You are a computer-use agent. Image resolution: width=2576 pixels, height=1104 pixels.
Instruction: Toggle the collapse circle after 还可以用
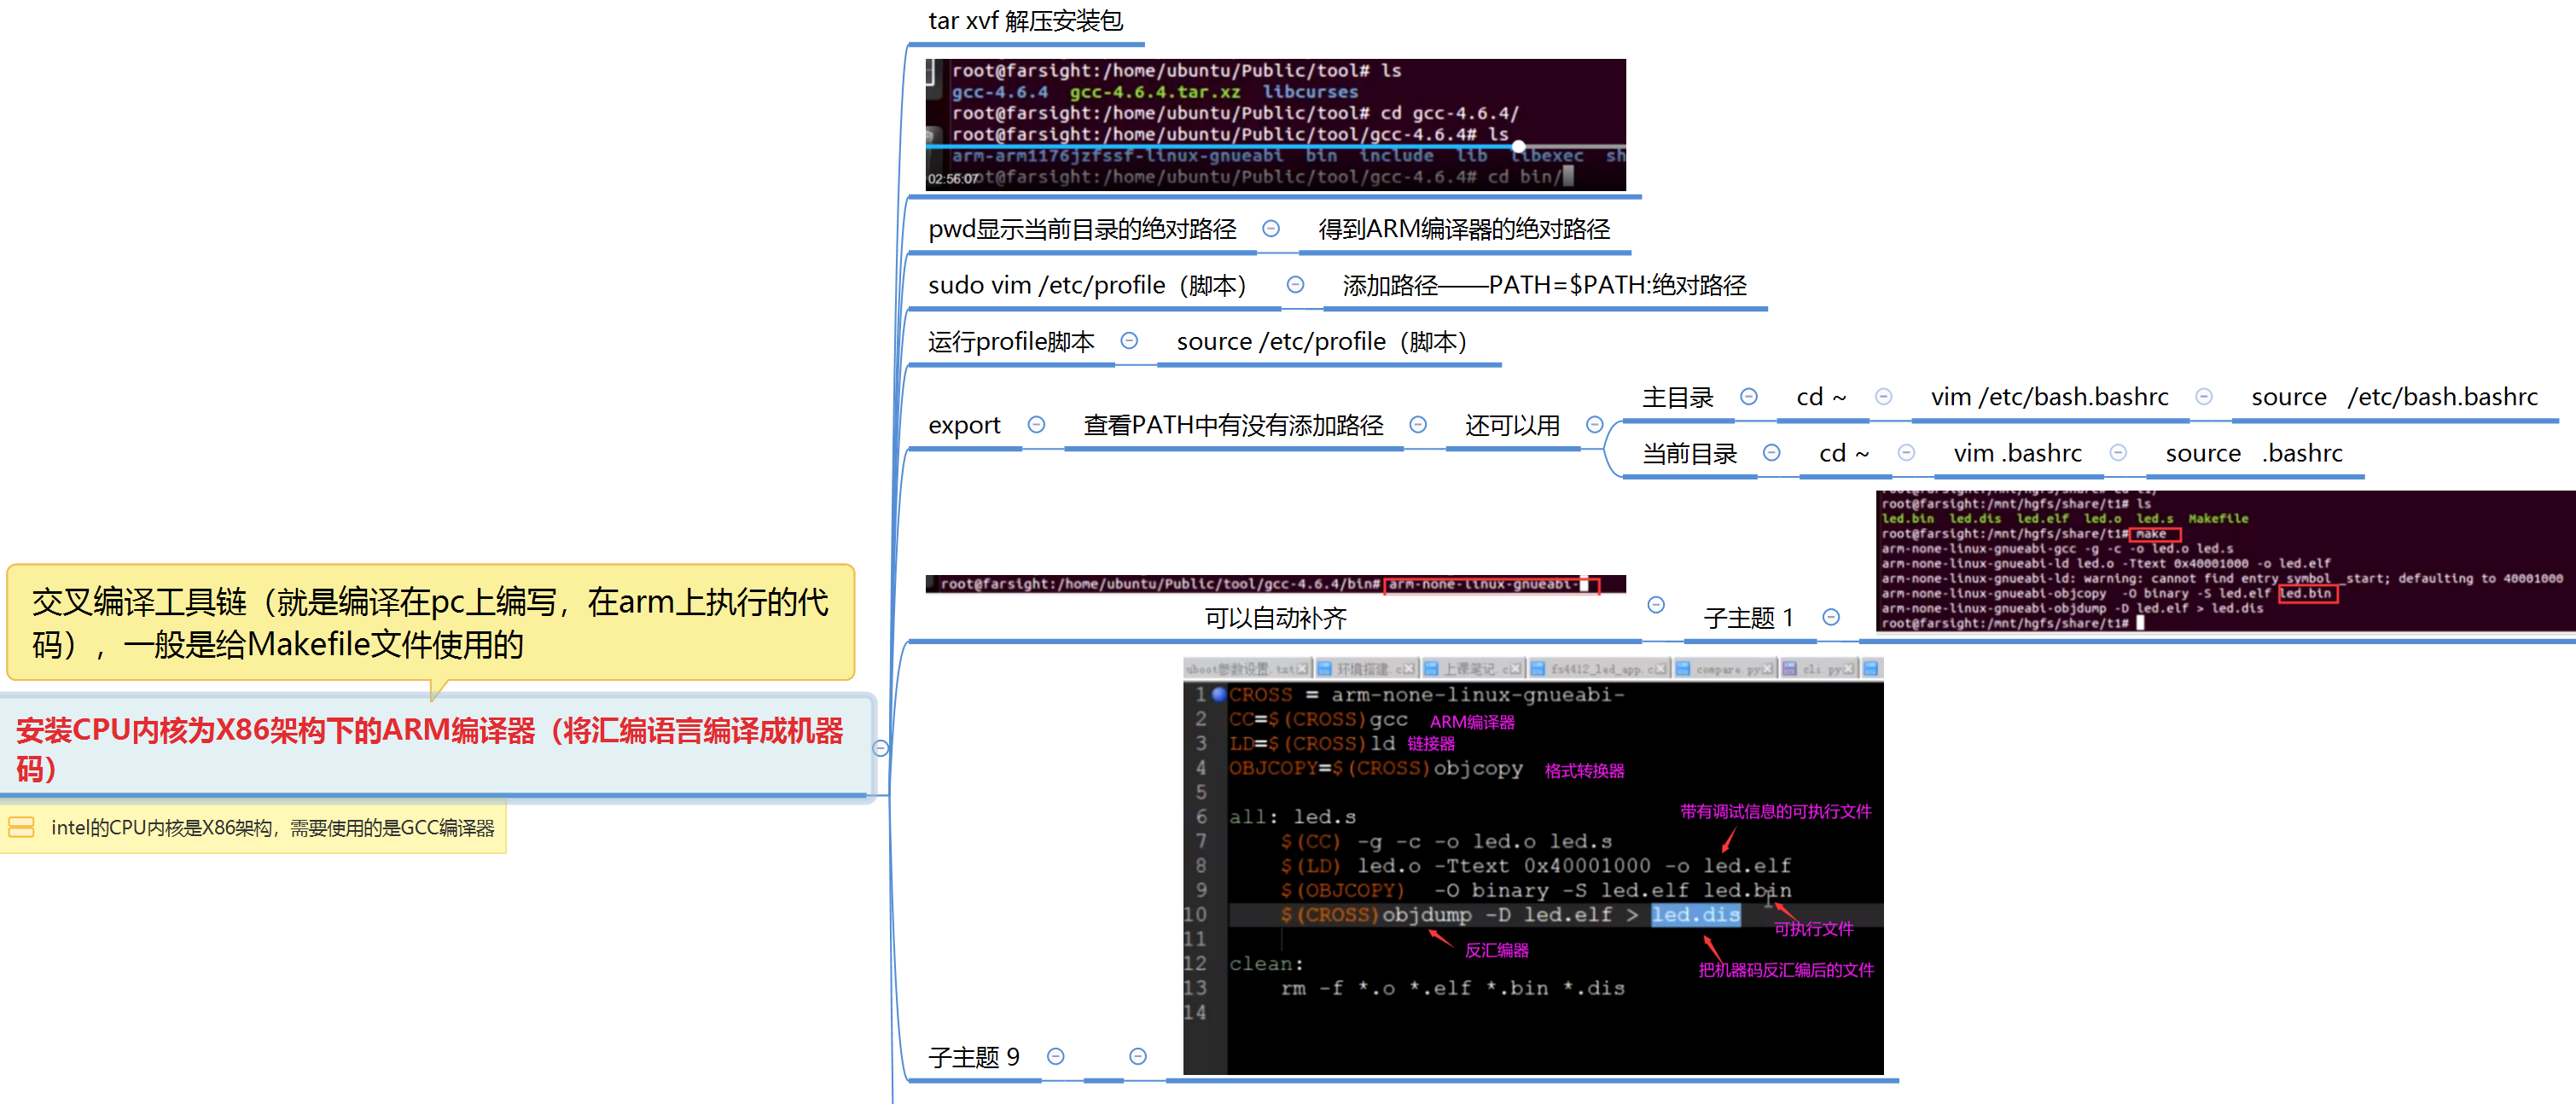(x=1594, y=425)
